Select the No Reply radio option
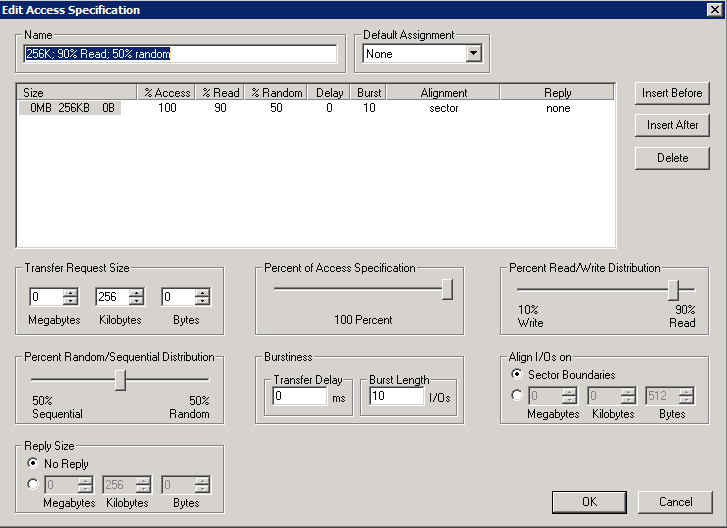Image resolution: width=727 pixels, height=528 pixels. pos(34,464)
